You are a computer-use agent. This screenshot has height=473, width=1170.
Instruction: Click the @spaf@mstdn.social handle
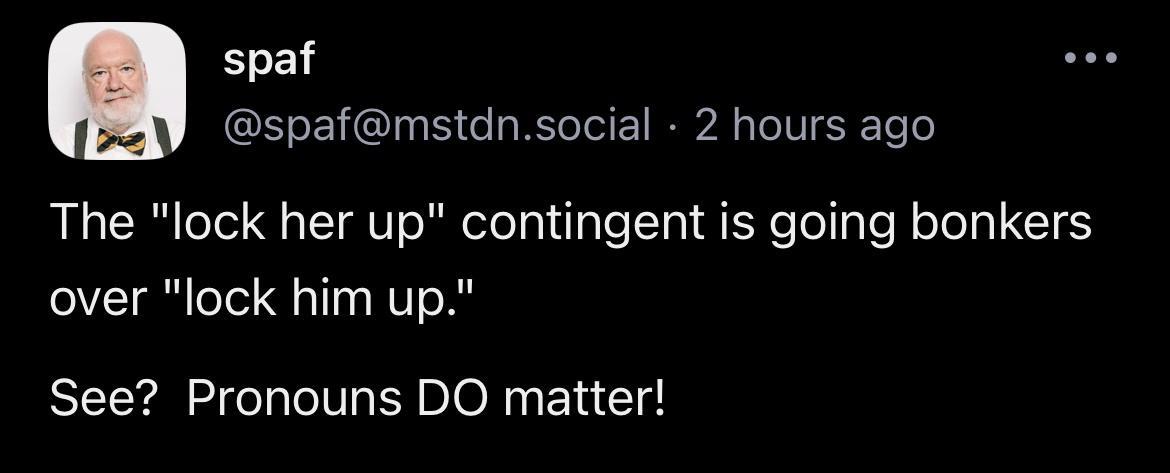(436, 126)
